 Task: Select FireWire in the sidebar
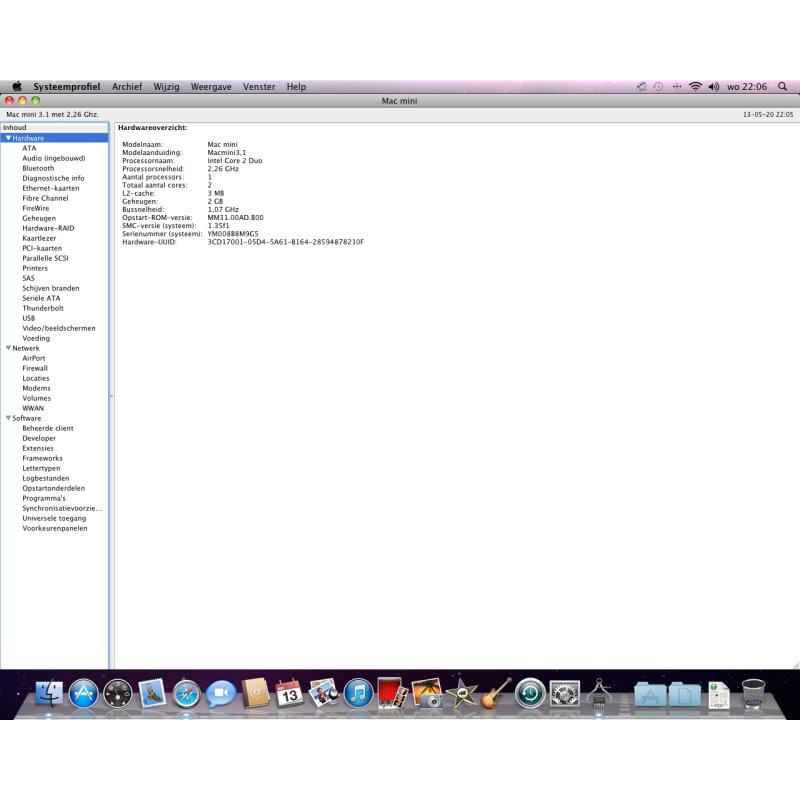[36, 208]
